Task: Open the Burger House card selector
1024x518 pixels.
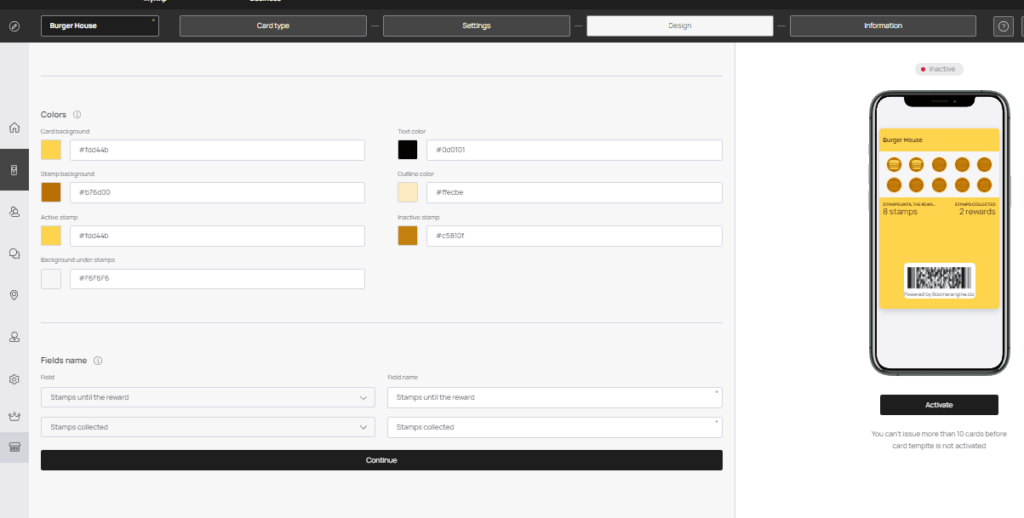Action: coord(100,26)
